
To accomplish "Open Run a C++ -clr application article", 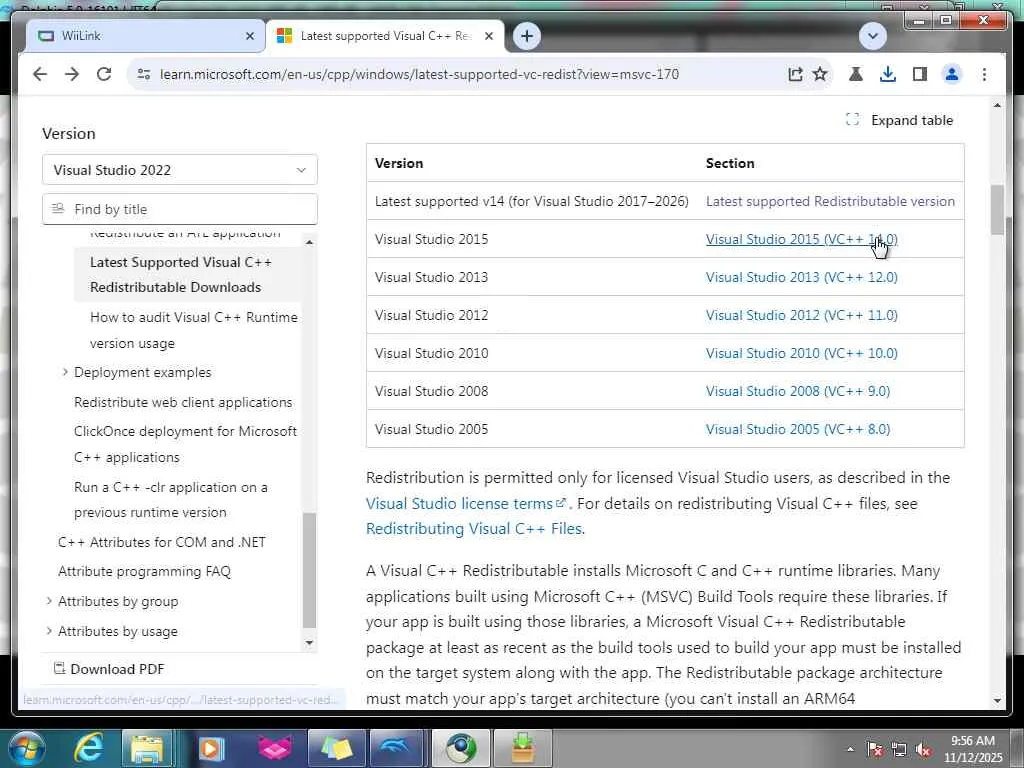I will pyautogui.click(x=170, y=500).
